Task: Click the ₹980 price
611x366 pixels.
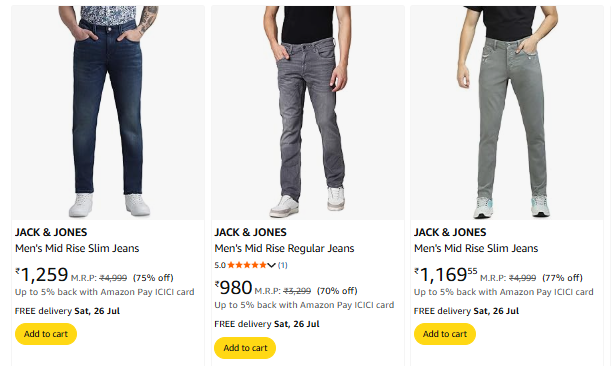Action: 233,288
